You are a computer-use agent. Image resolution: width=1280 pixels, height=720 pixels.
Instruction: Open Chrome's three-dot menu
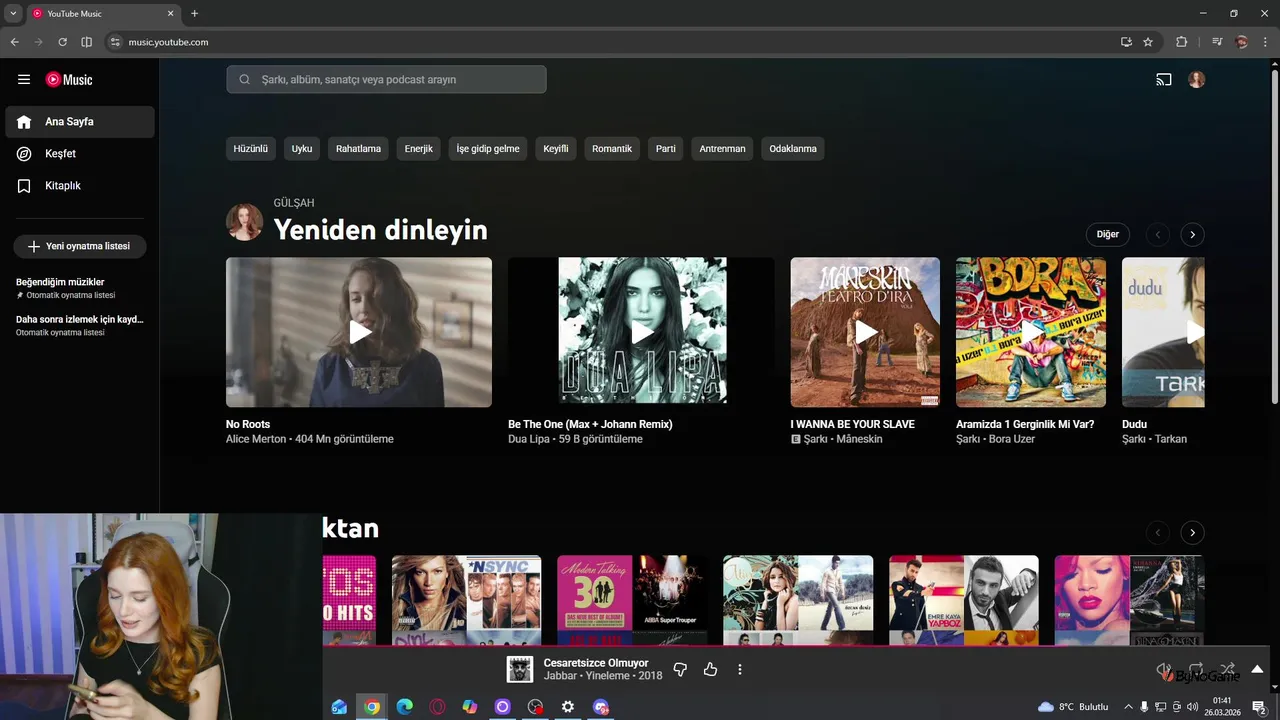point(1266,42)
